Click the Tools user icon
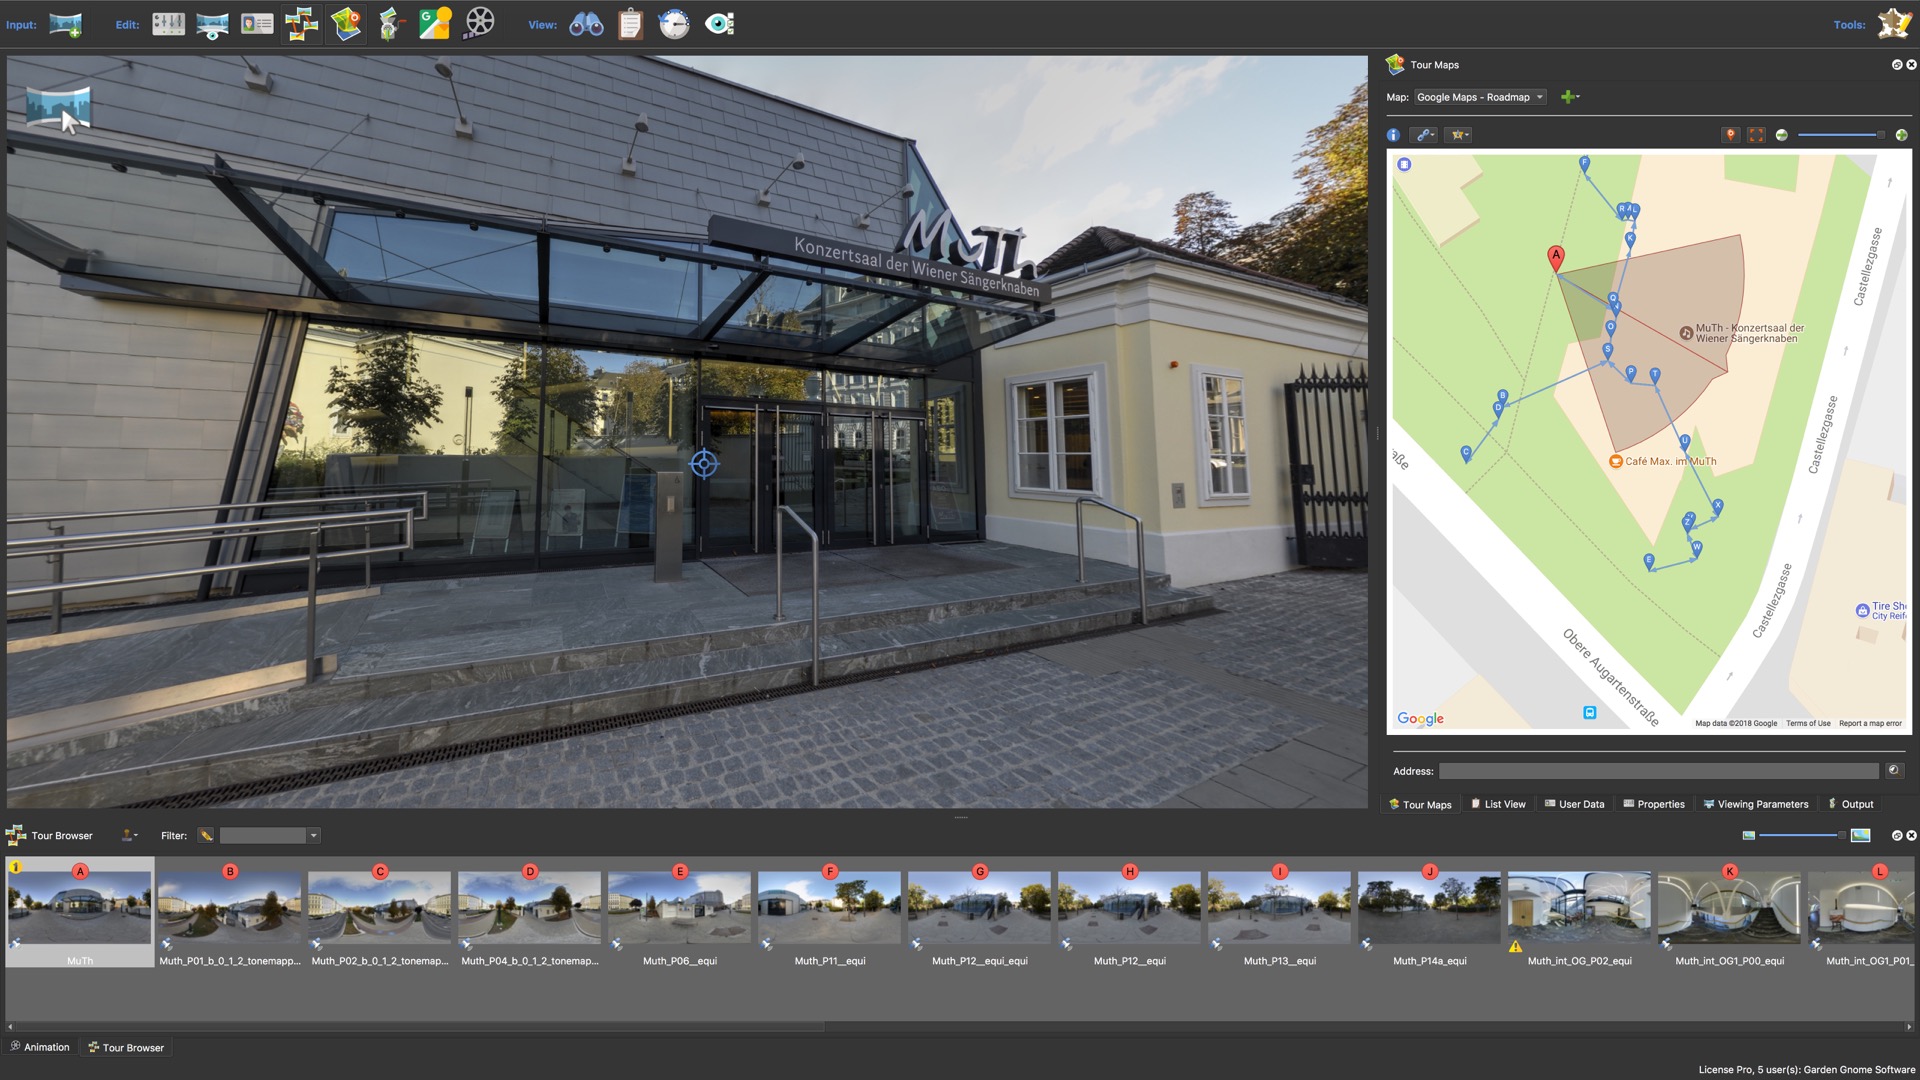Image resolution: width=1920 pixels, height=1080 pixels. (x=1895, y=22)
